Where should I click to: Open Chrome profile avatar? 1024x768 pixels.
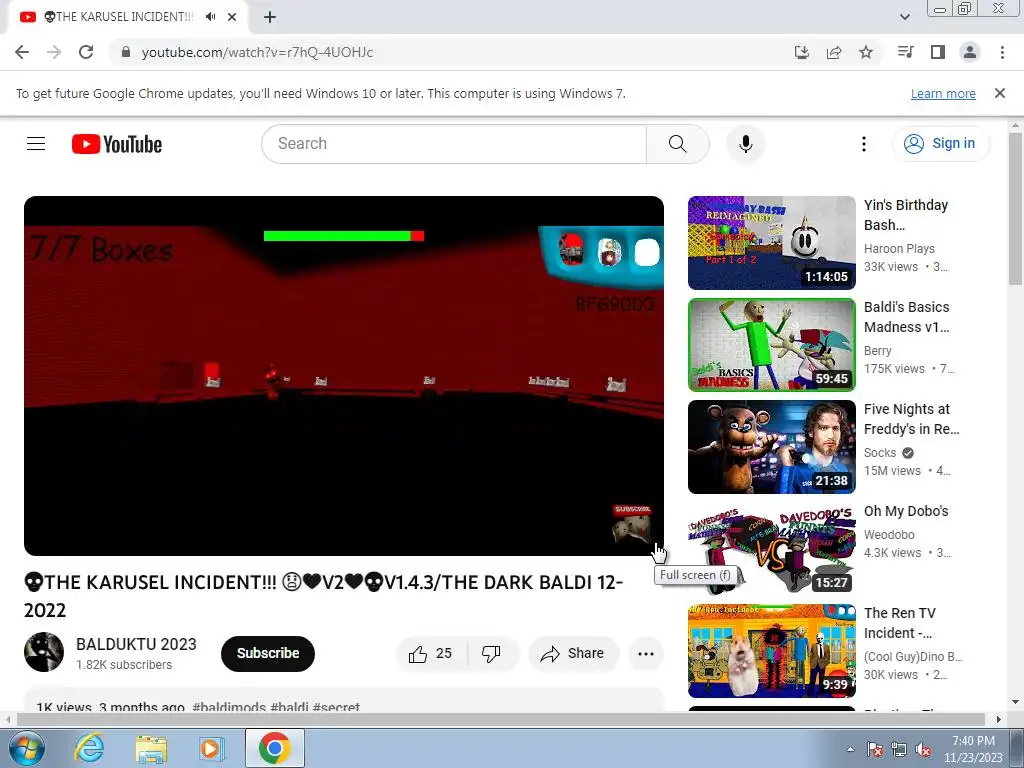[x=970, y=52]
